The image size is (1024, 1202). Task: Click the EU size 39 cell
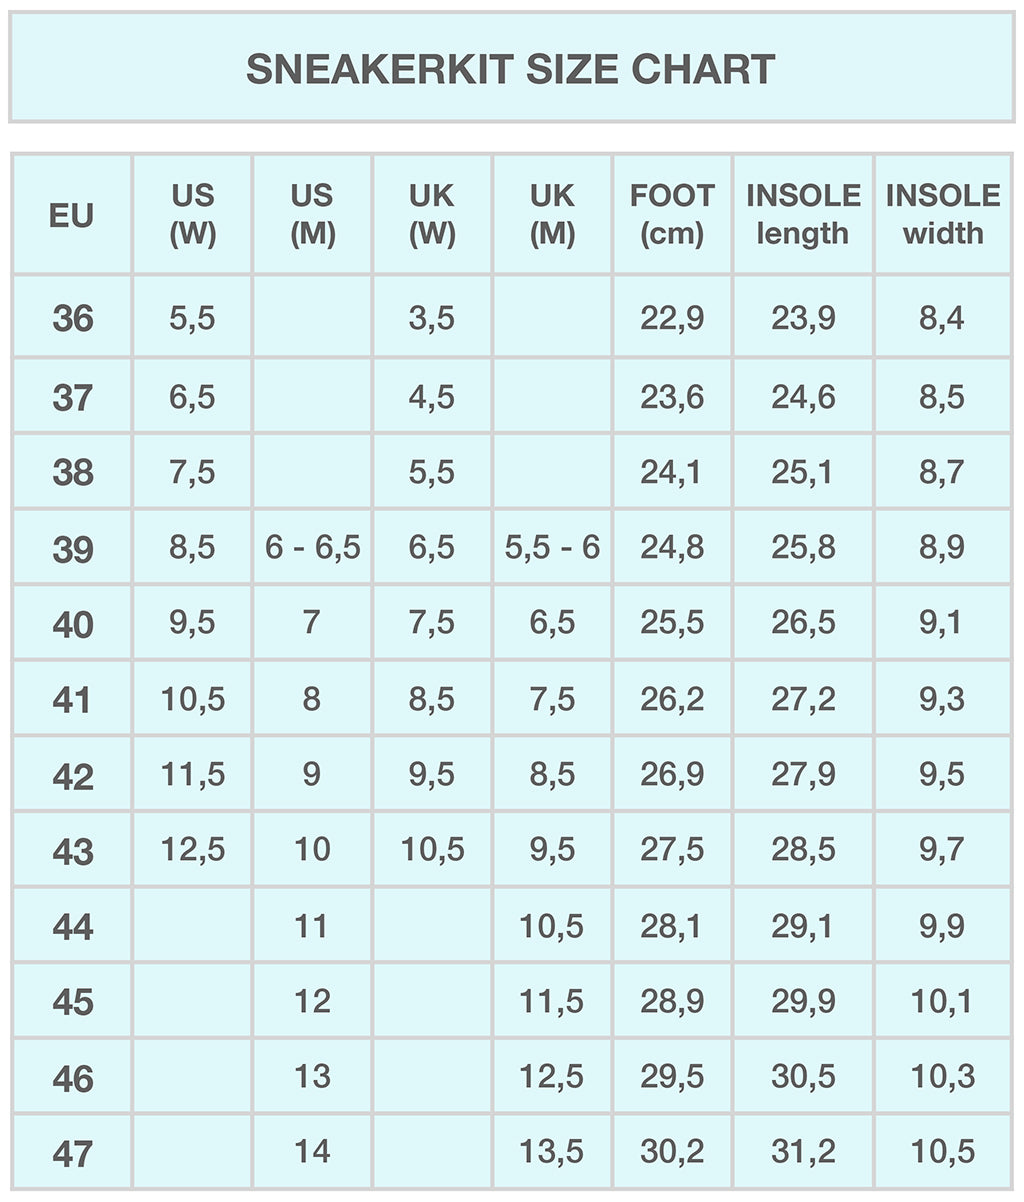[72, 549]
